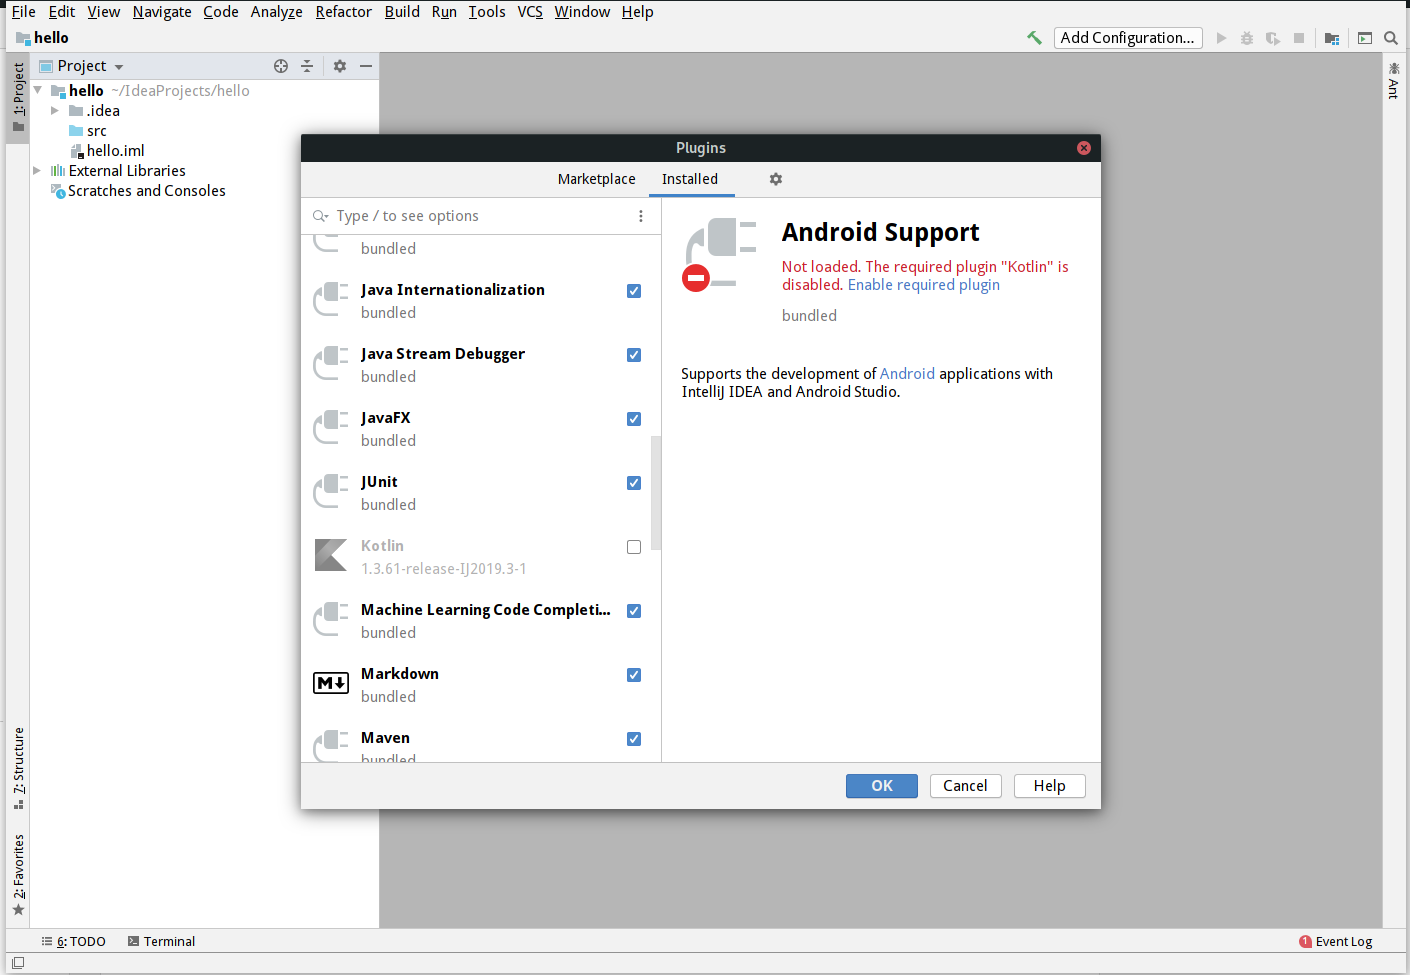
Task: Open the VCS menu
Action: point(530,12)
